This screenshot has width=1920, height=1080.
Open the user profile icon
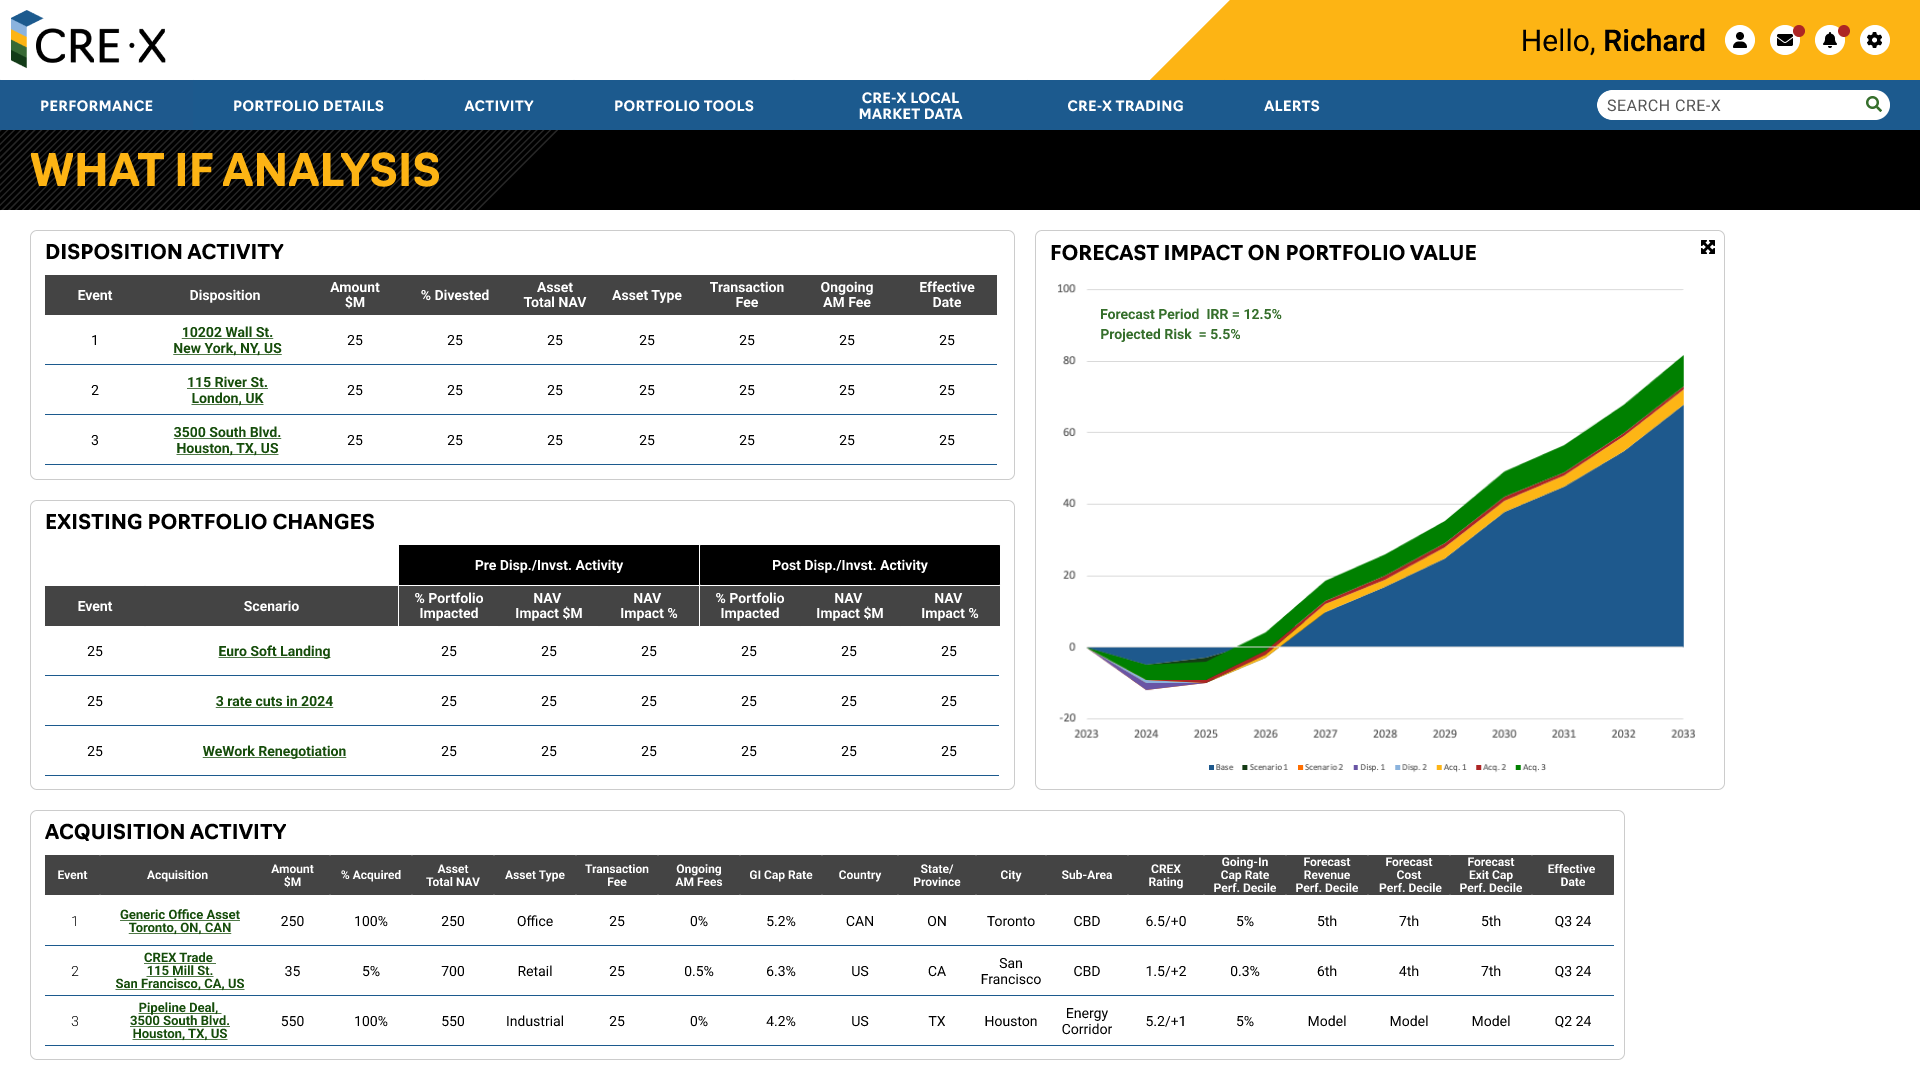click(1740, 40)
